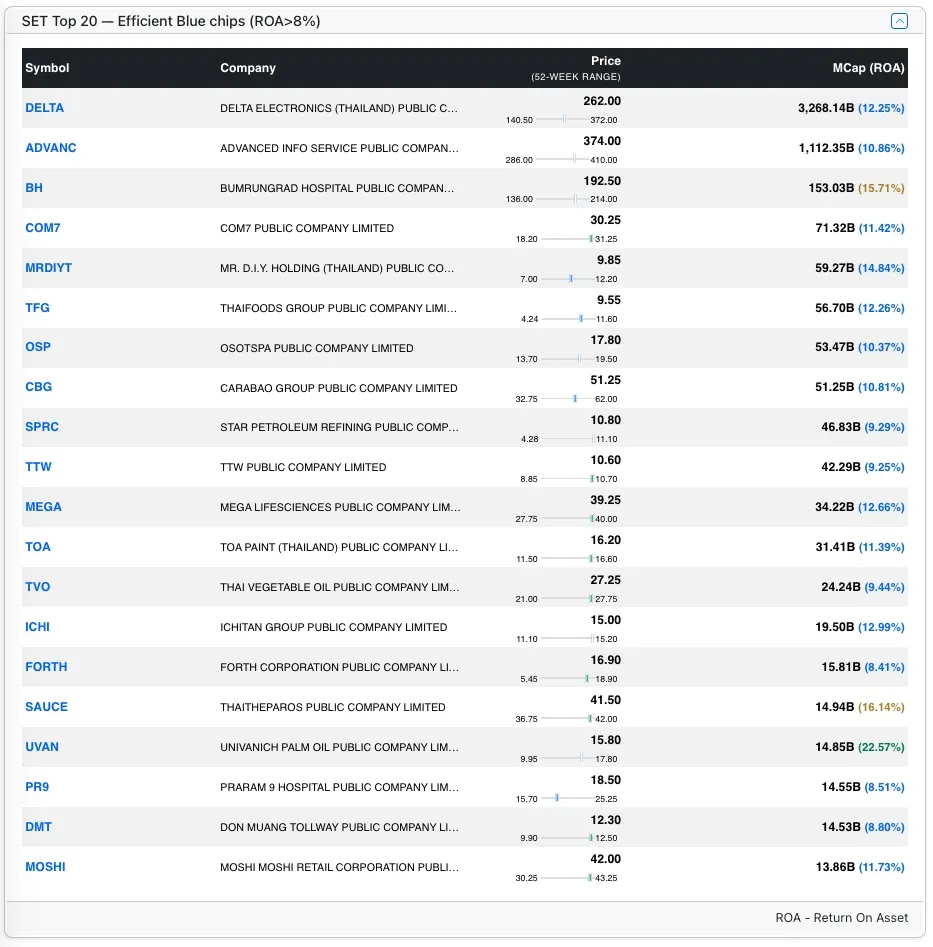
Task: Open COM7 symbol link
Action: [43, 228]
